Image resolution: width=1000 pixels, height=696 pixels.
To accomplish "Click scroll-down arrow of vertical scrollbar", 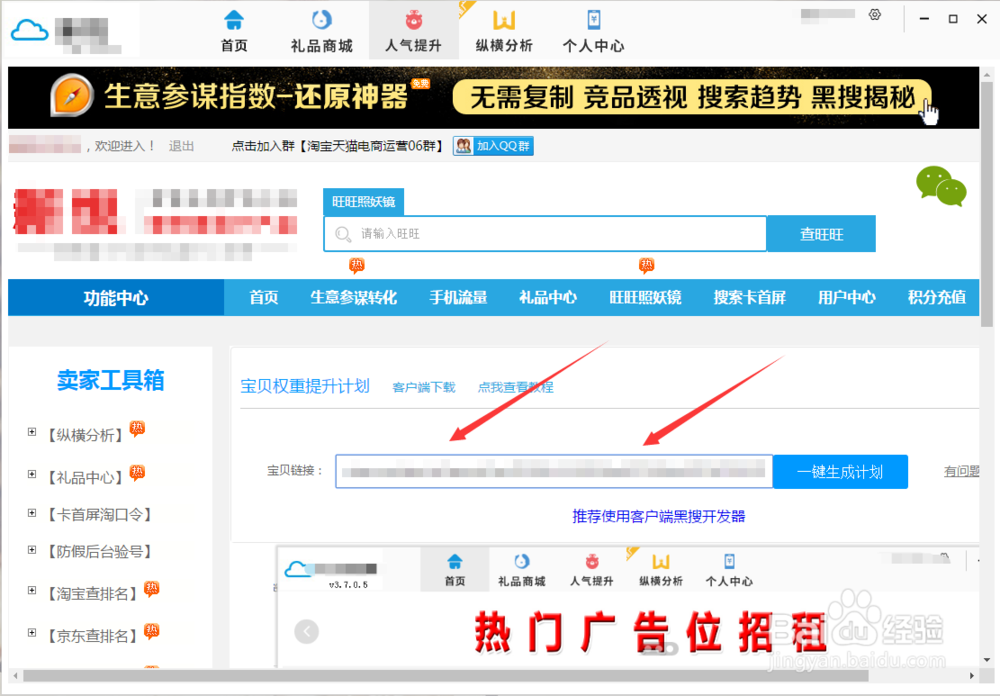I will 987,660.
